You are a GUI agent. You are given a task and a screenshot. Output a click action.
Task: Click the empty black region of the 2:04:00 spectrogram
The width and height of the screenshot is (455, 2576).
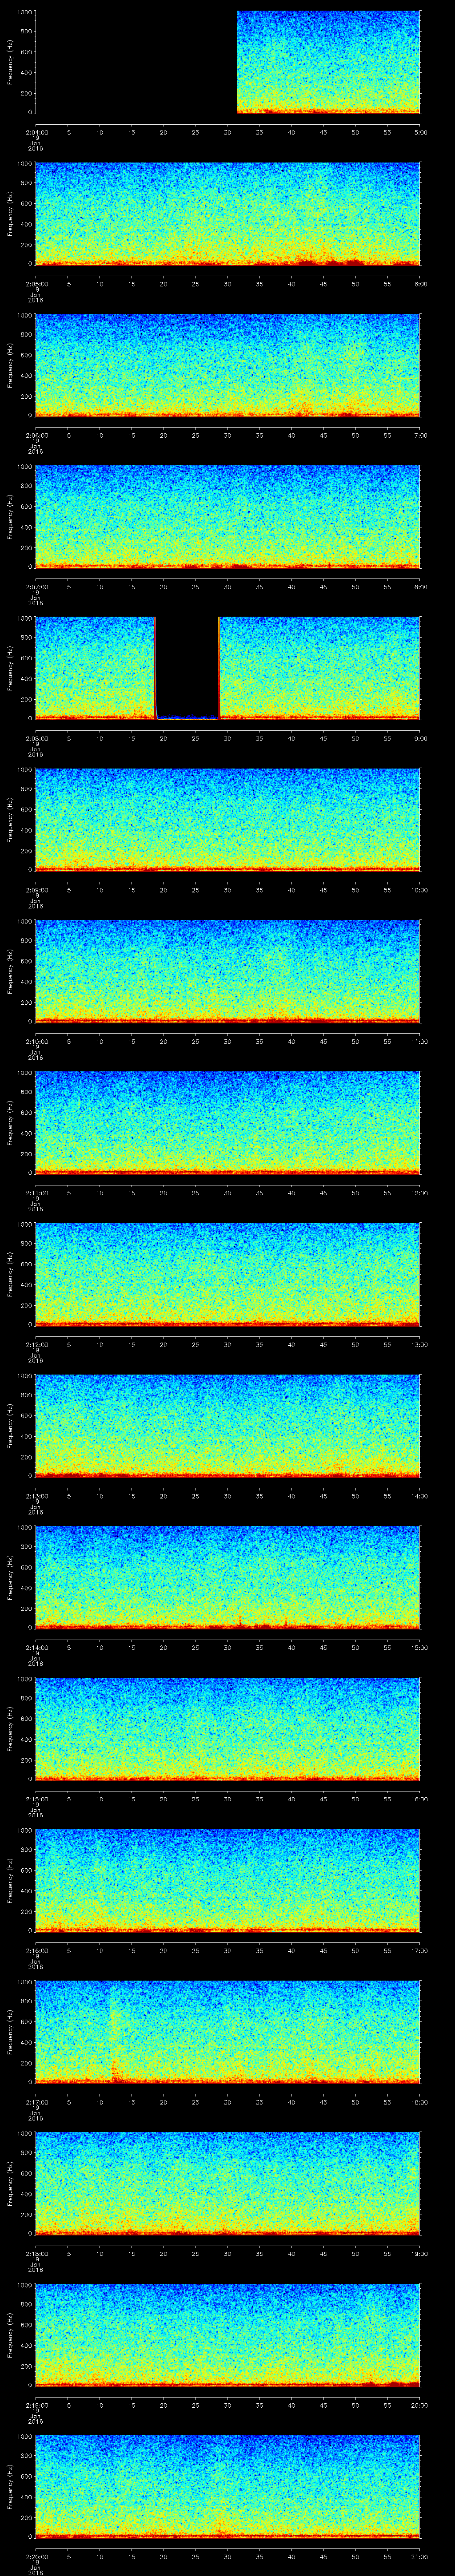(135, 62)
